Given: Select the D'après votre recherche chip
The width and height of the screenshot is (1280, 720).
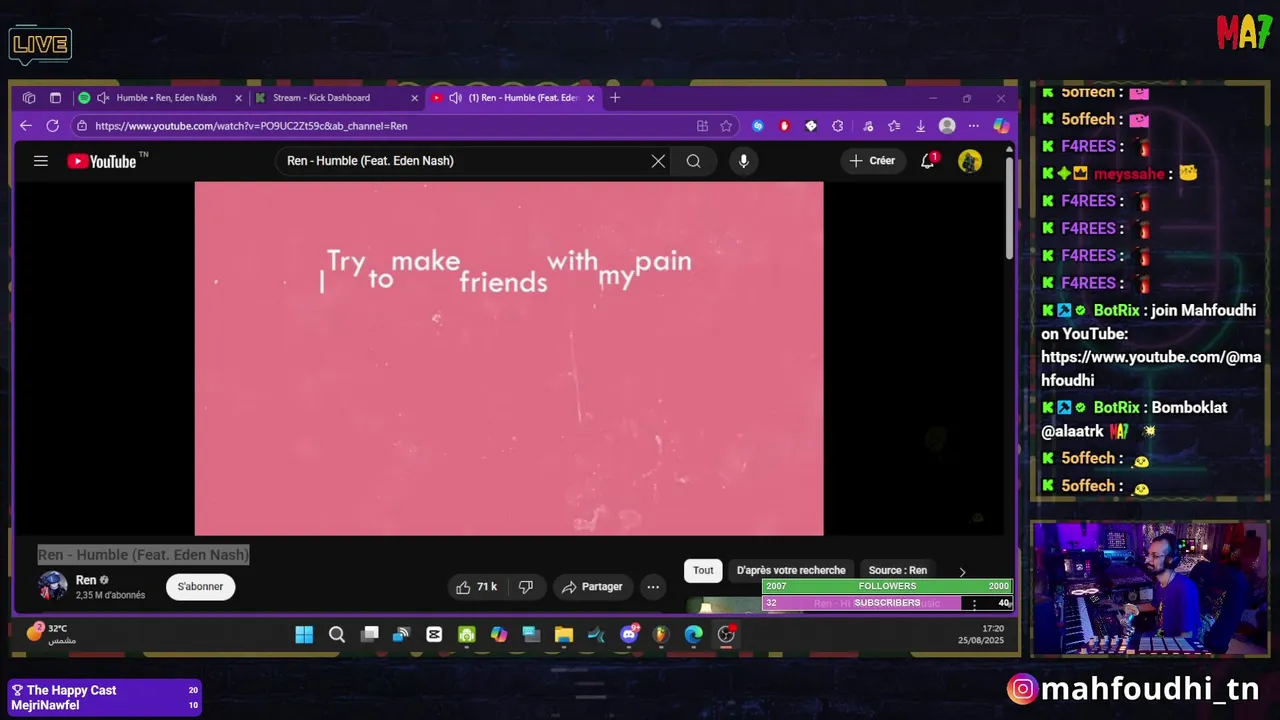Looking at the screenshot, I should [x=791, y=570].
